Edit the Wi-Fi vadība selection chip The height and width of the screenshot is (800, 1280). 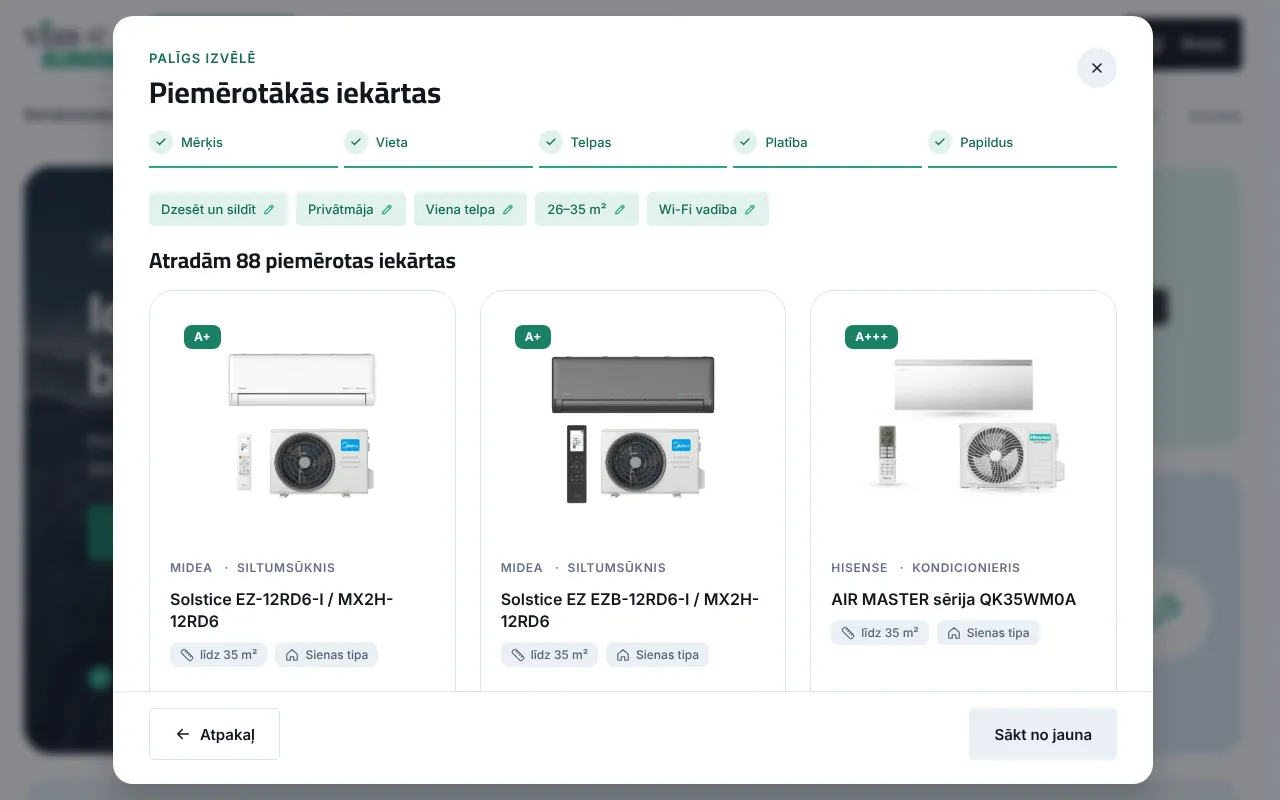(x=708, y=210)
